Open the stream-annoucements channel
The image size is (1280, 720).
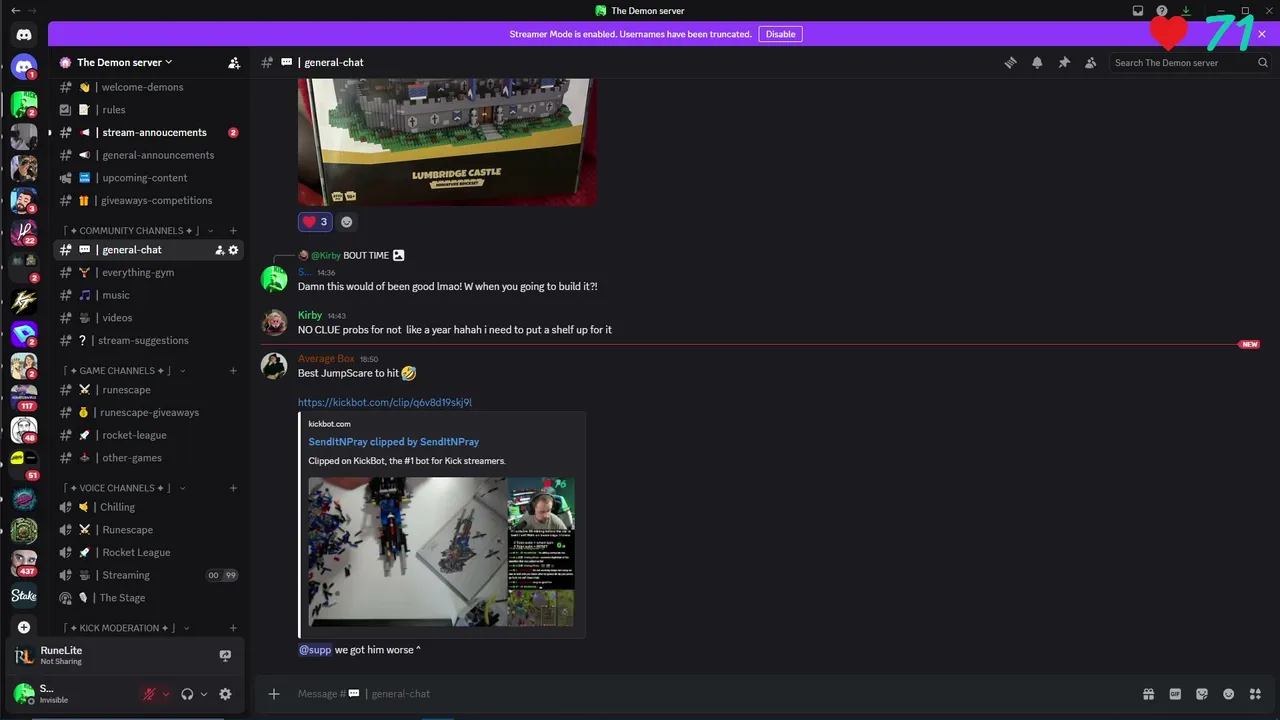pos(148,133)
